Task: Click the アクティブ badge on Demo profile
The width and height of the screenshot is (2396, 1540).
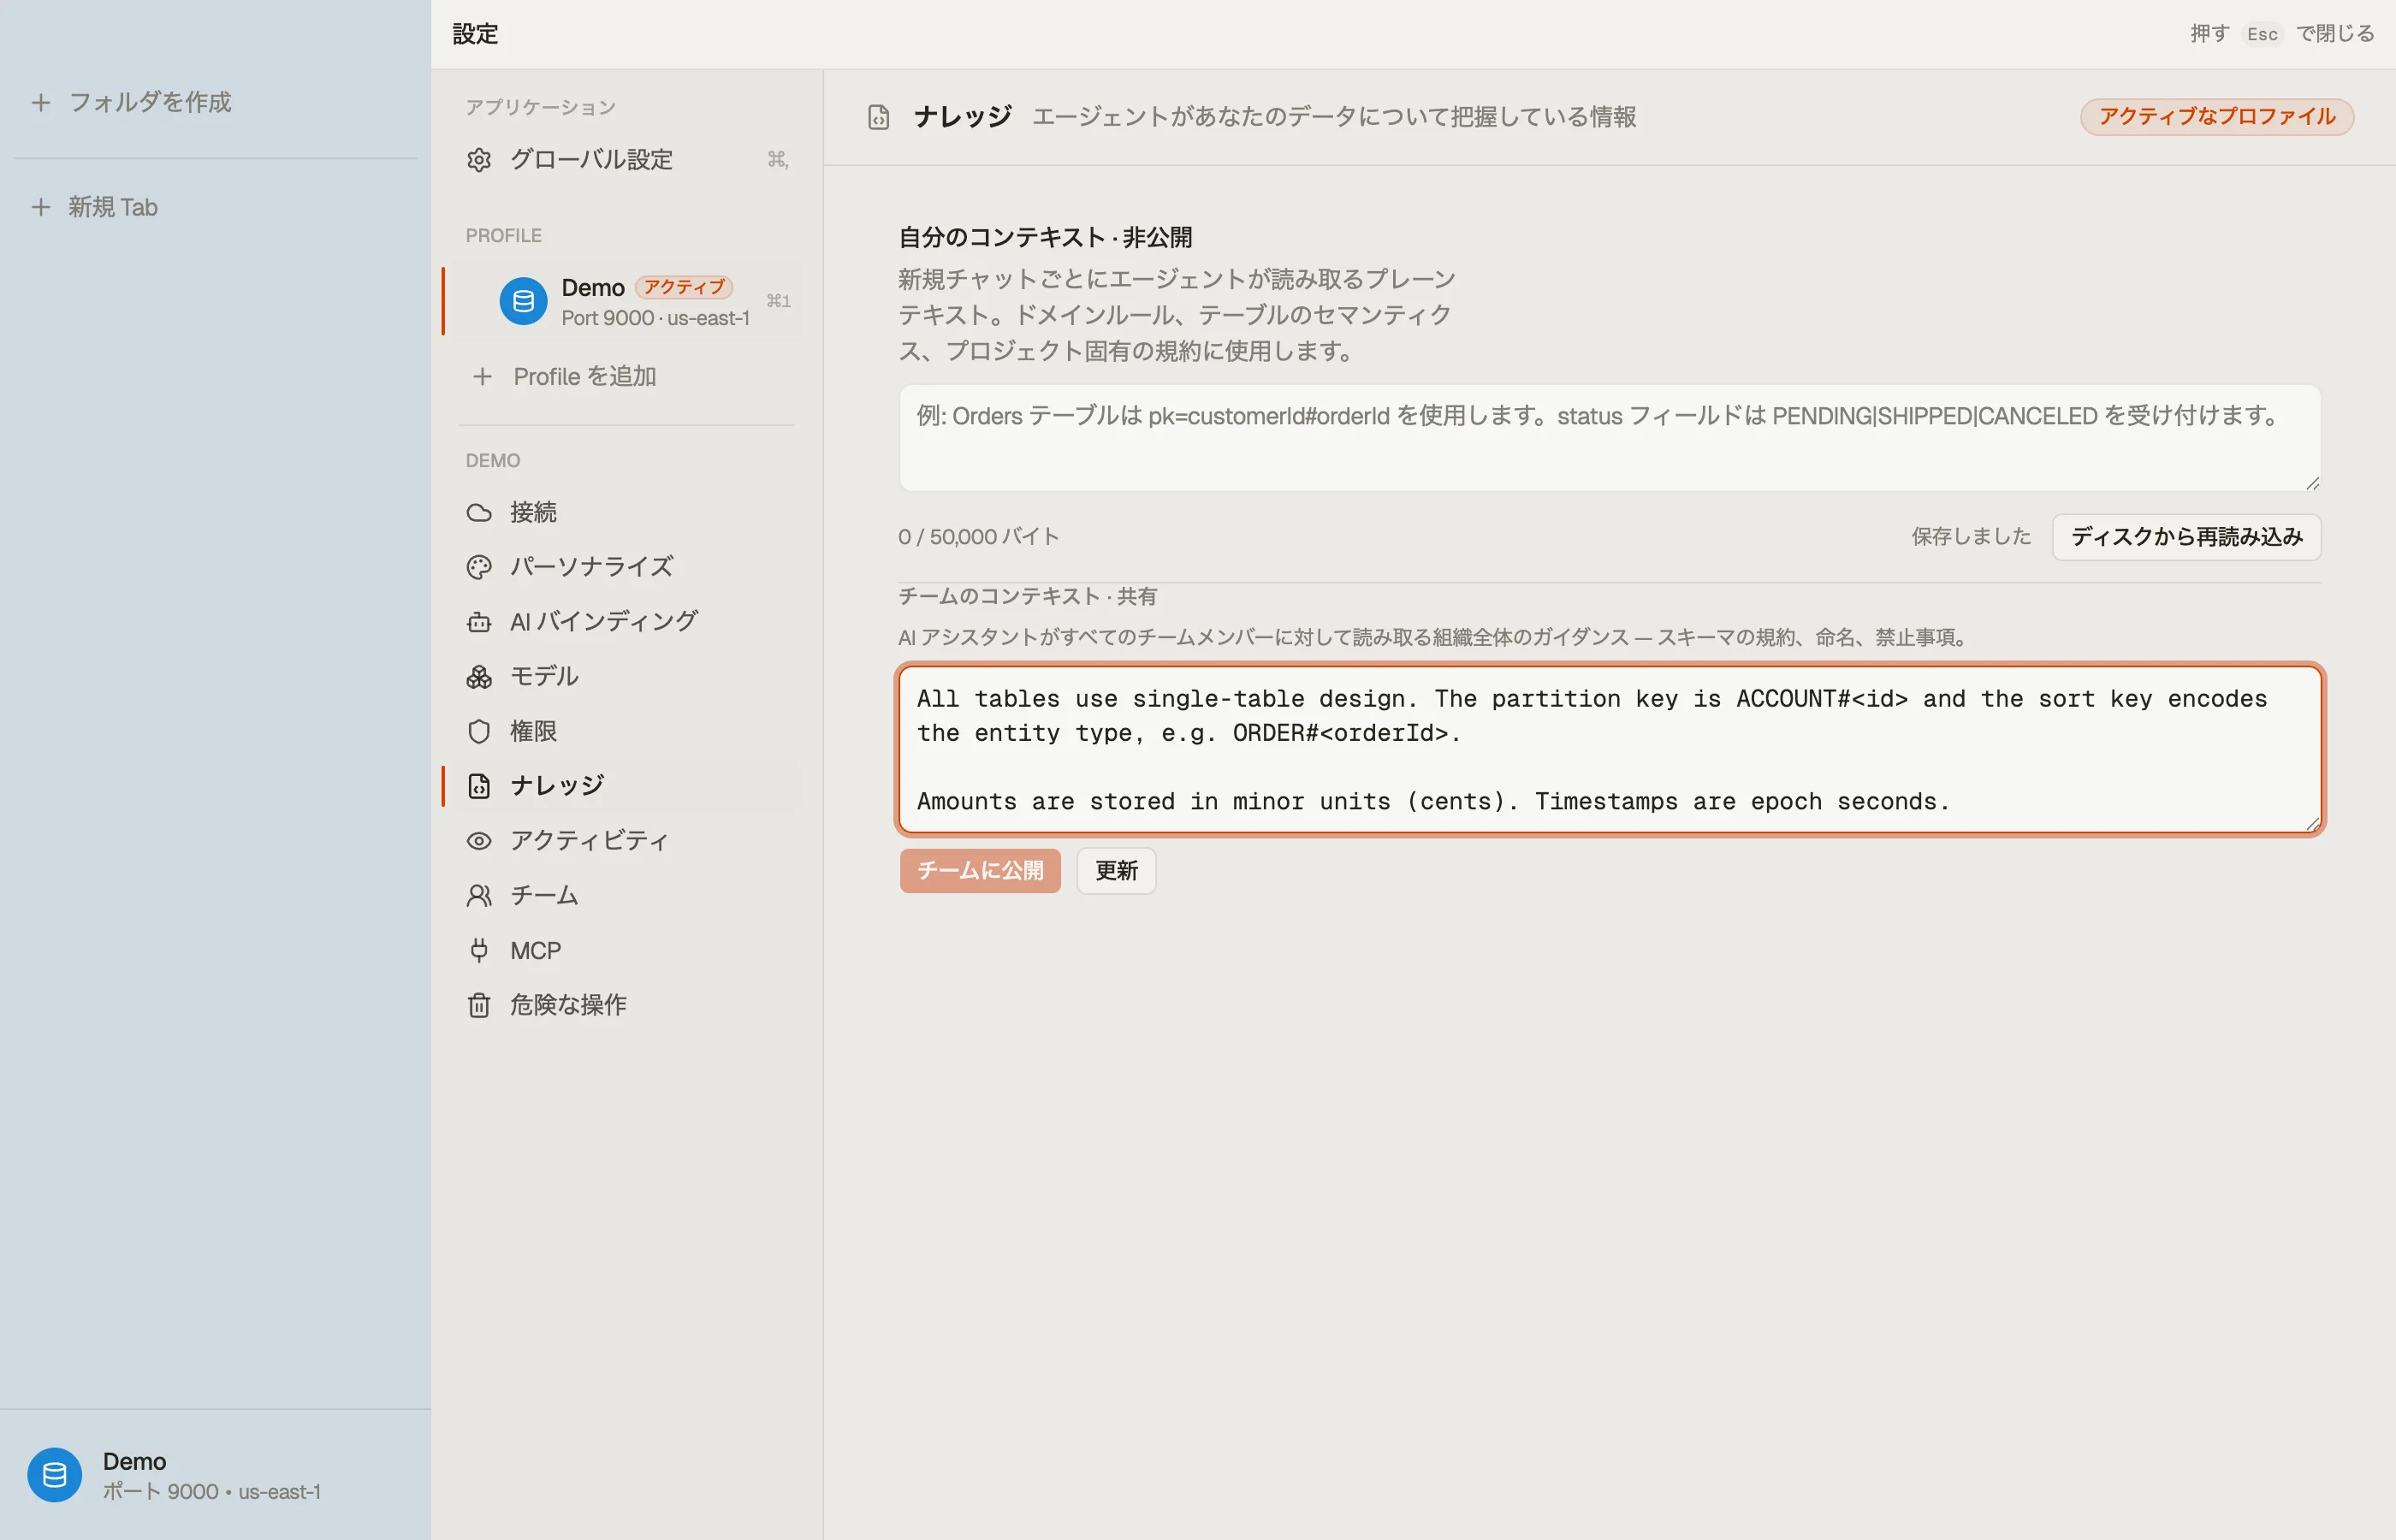Action: point(684,287)
